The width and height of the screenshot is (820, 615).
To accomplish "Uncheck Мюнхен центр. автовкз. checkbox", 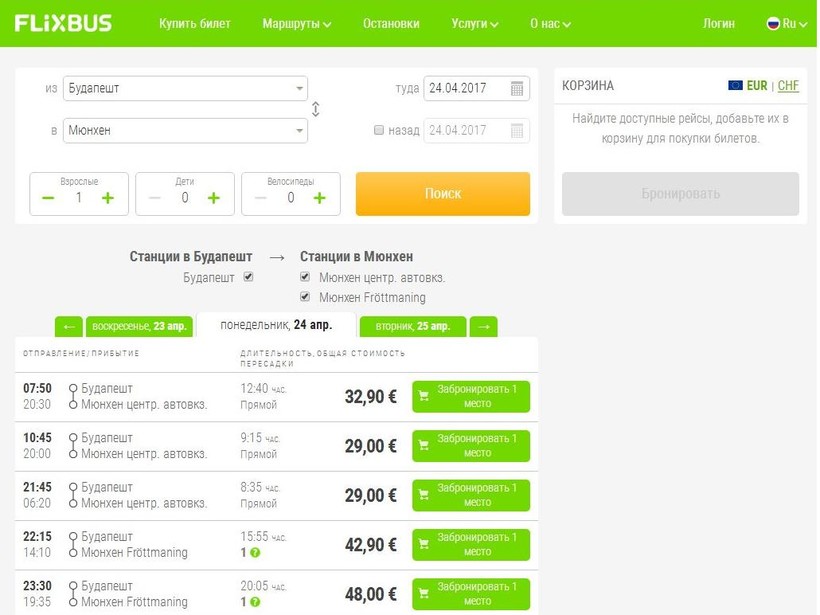I will point(305,277).
